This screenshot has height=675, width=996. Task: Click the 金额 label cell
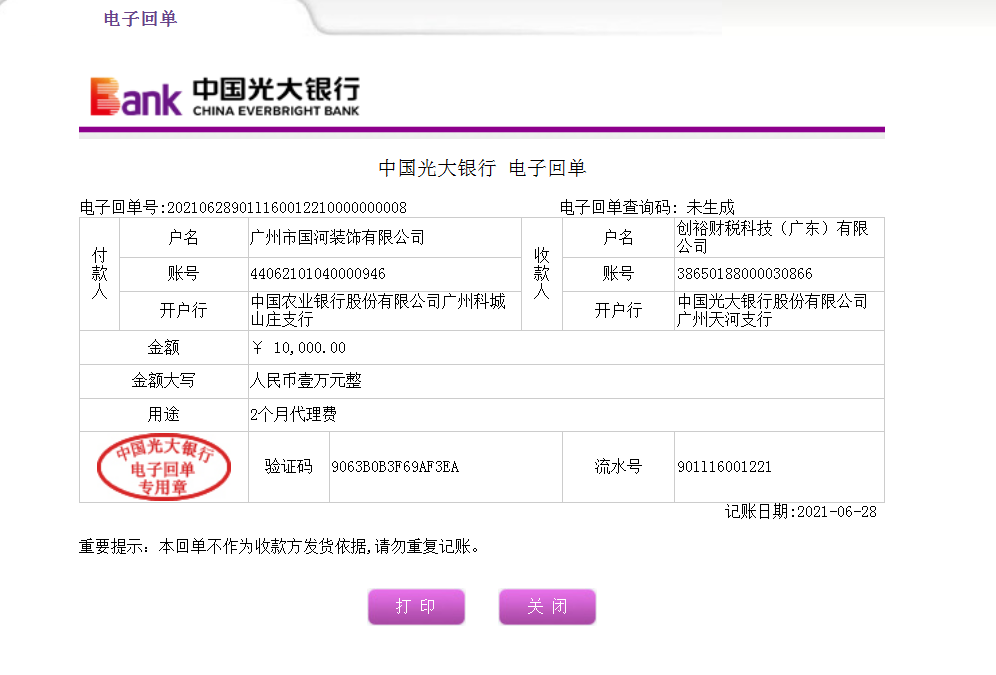coord(163,347)
